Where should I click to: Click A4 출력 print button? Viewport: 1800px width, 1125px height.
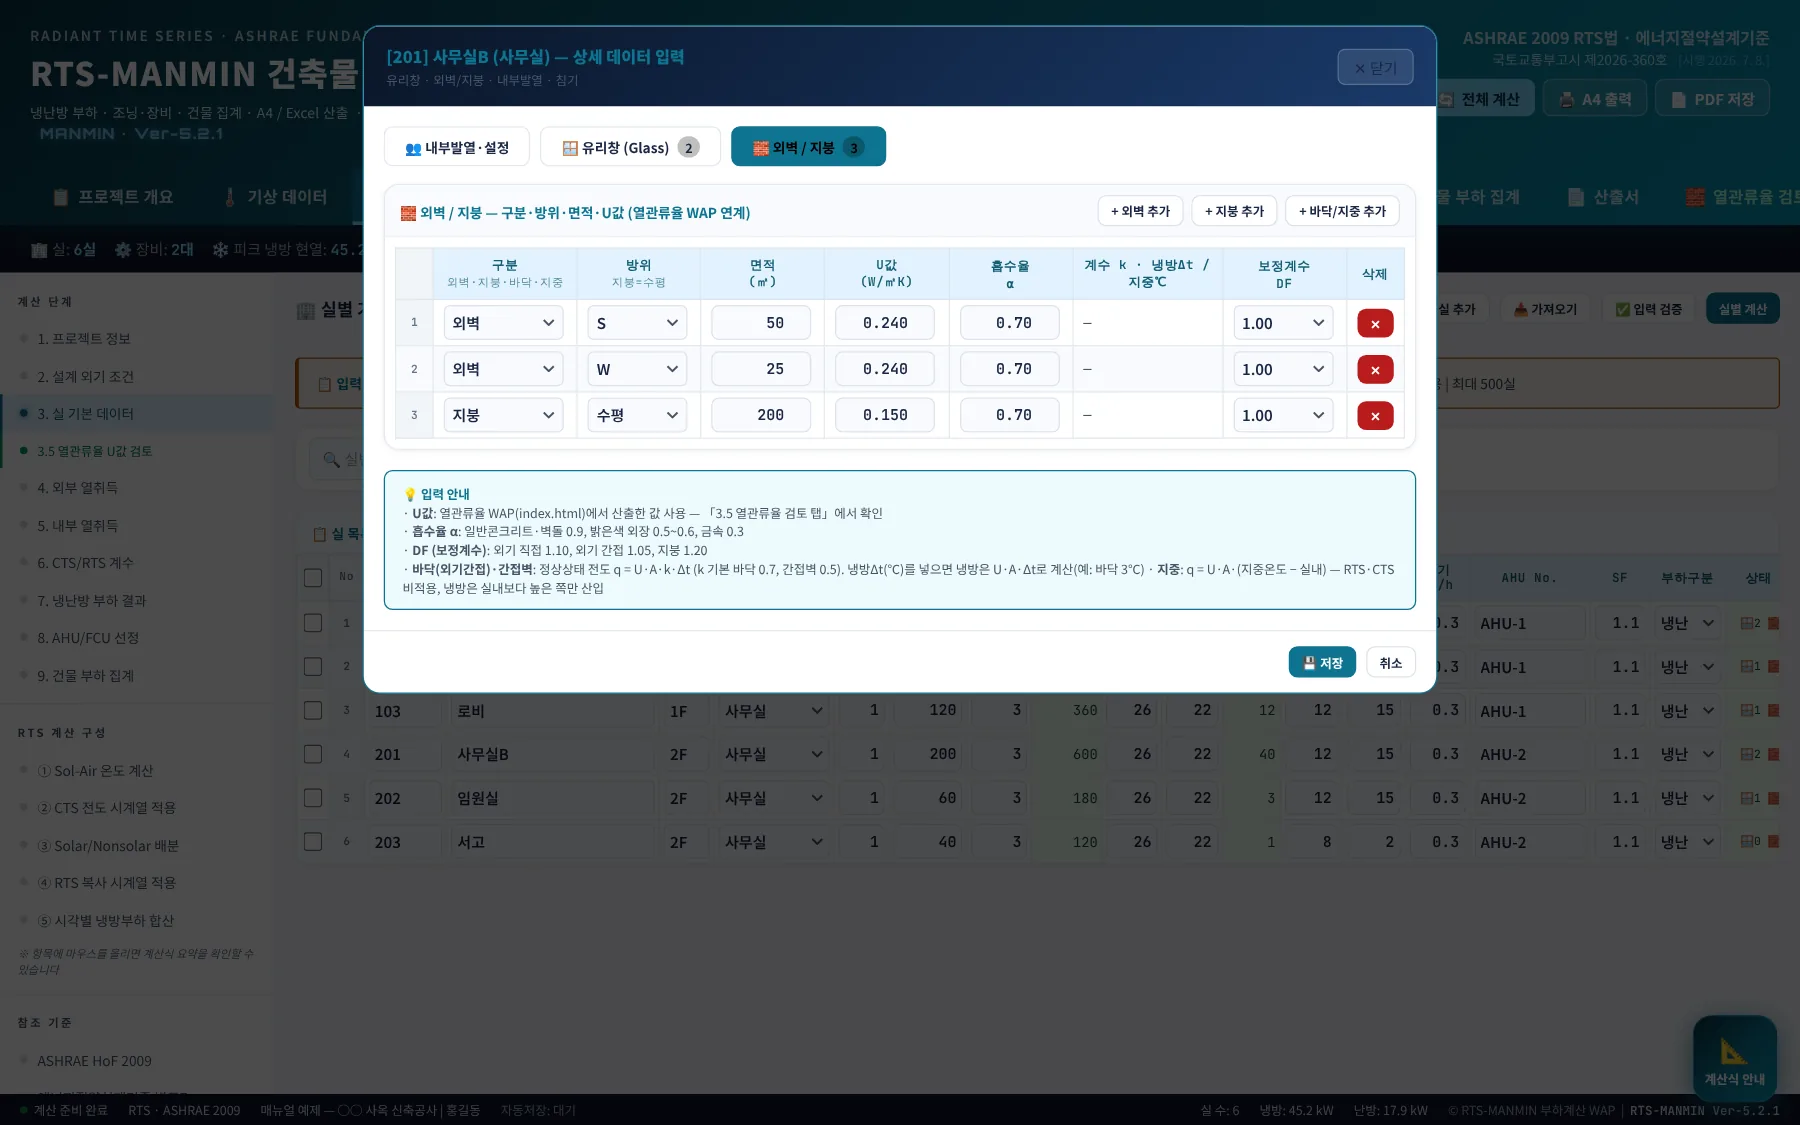[1595, 99]
